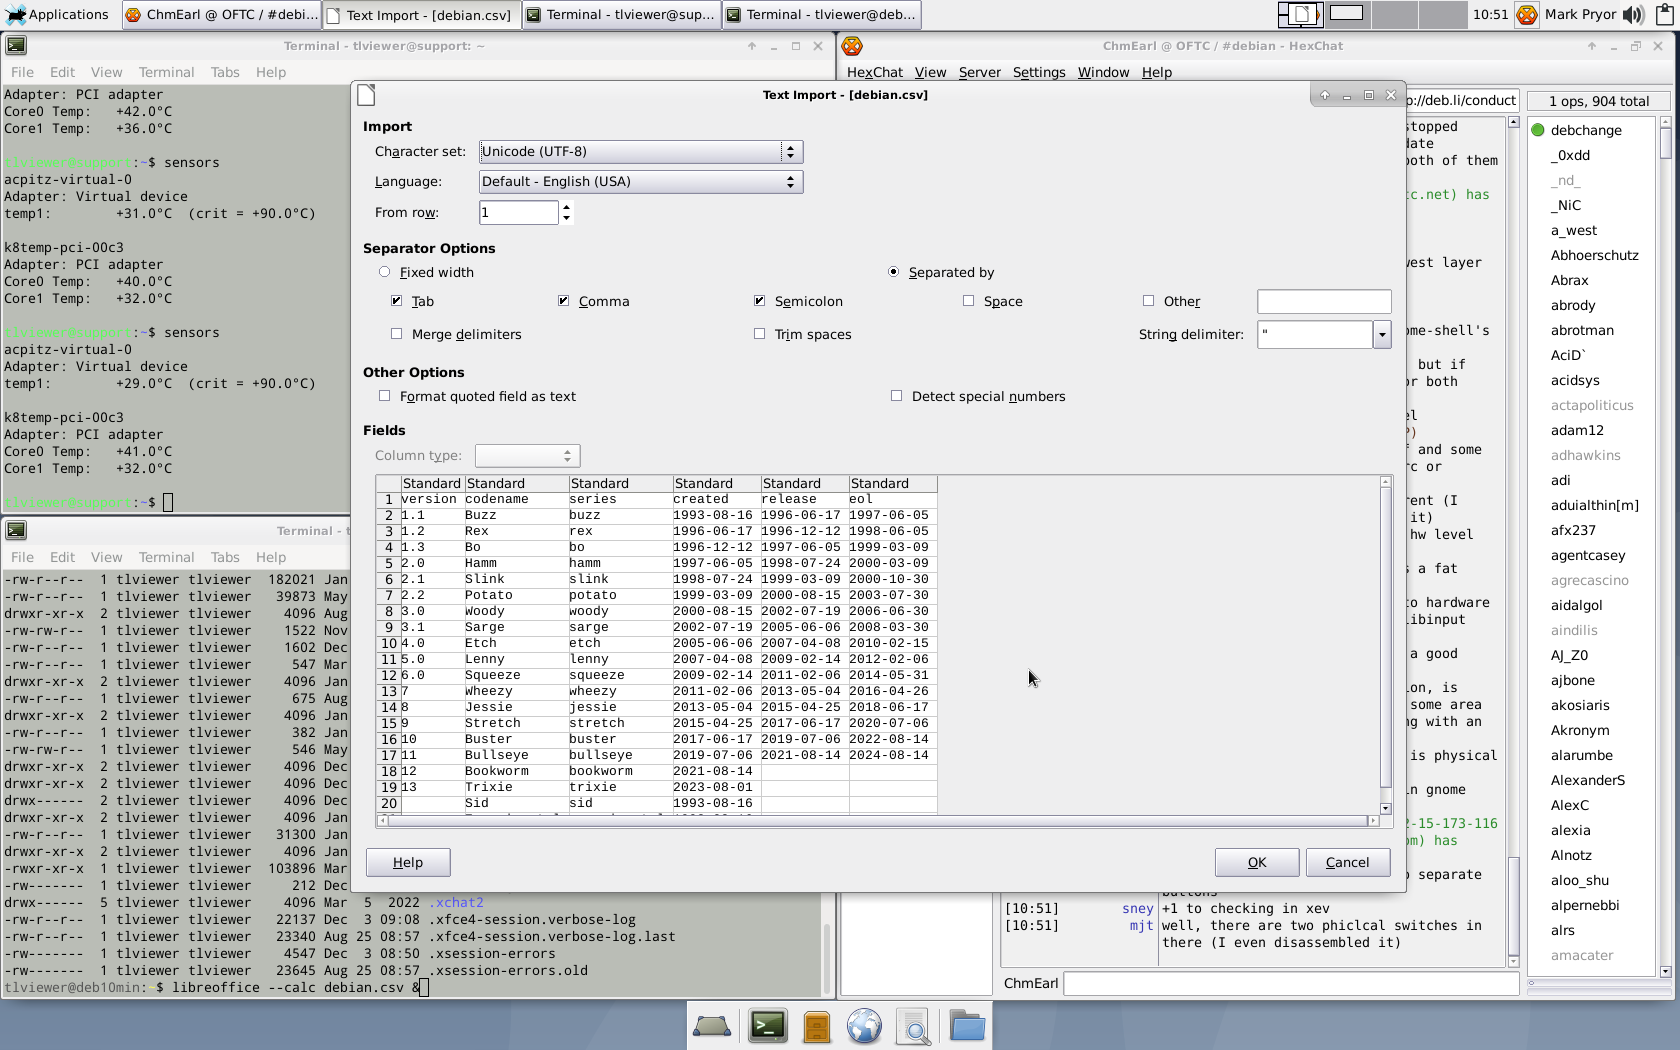Click the From row input field
Image resolution: width=1680 pixels, height=1050 pixels.
(518, 212)
